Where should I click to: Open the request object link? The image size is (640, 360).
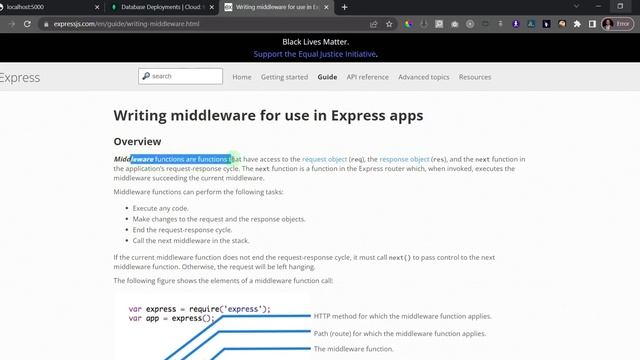pyautogui.click(x=324, y=159)
